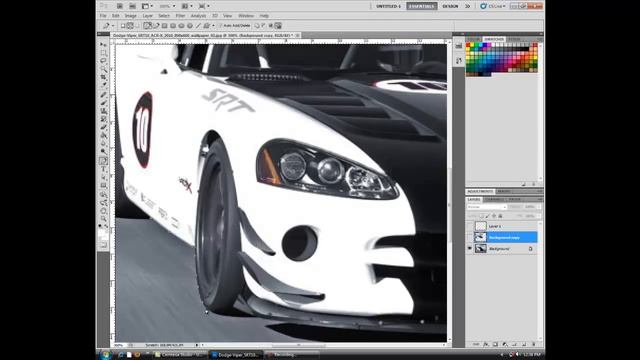The image size is (640, 360).
Task: Switch to the Essentials workspace
Action: 422,6
